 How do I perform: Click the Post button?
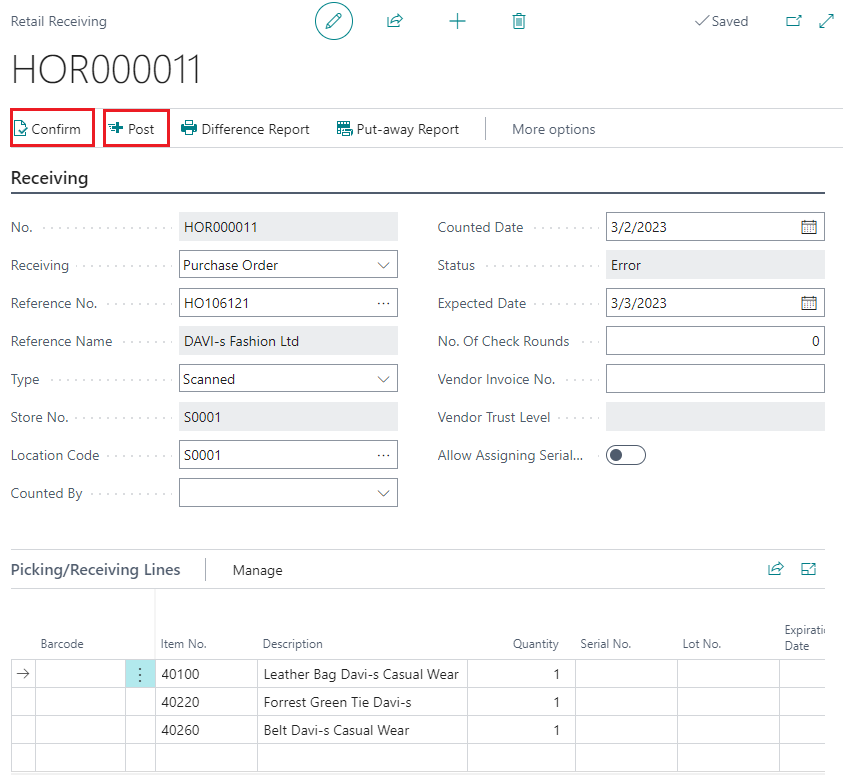pos(133,129)
